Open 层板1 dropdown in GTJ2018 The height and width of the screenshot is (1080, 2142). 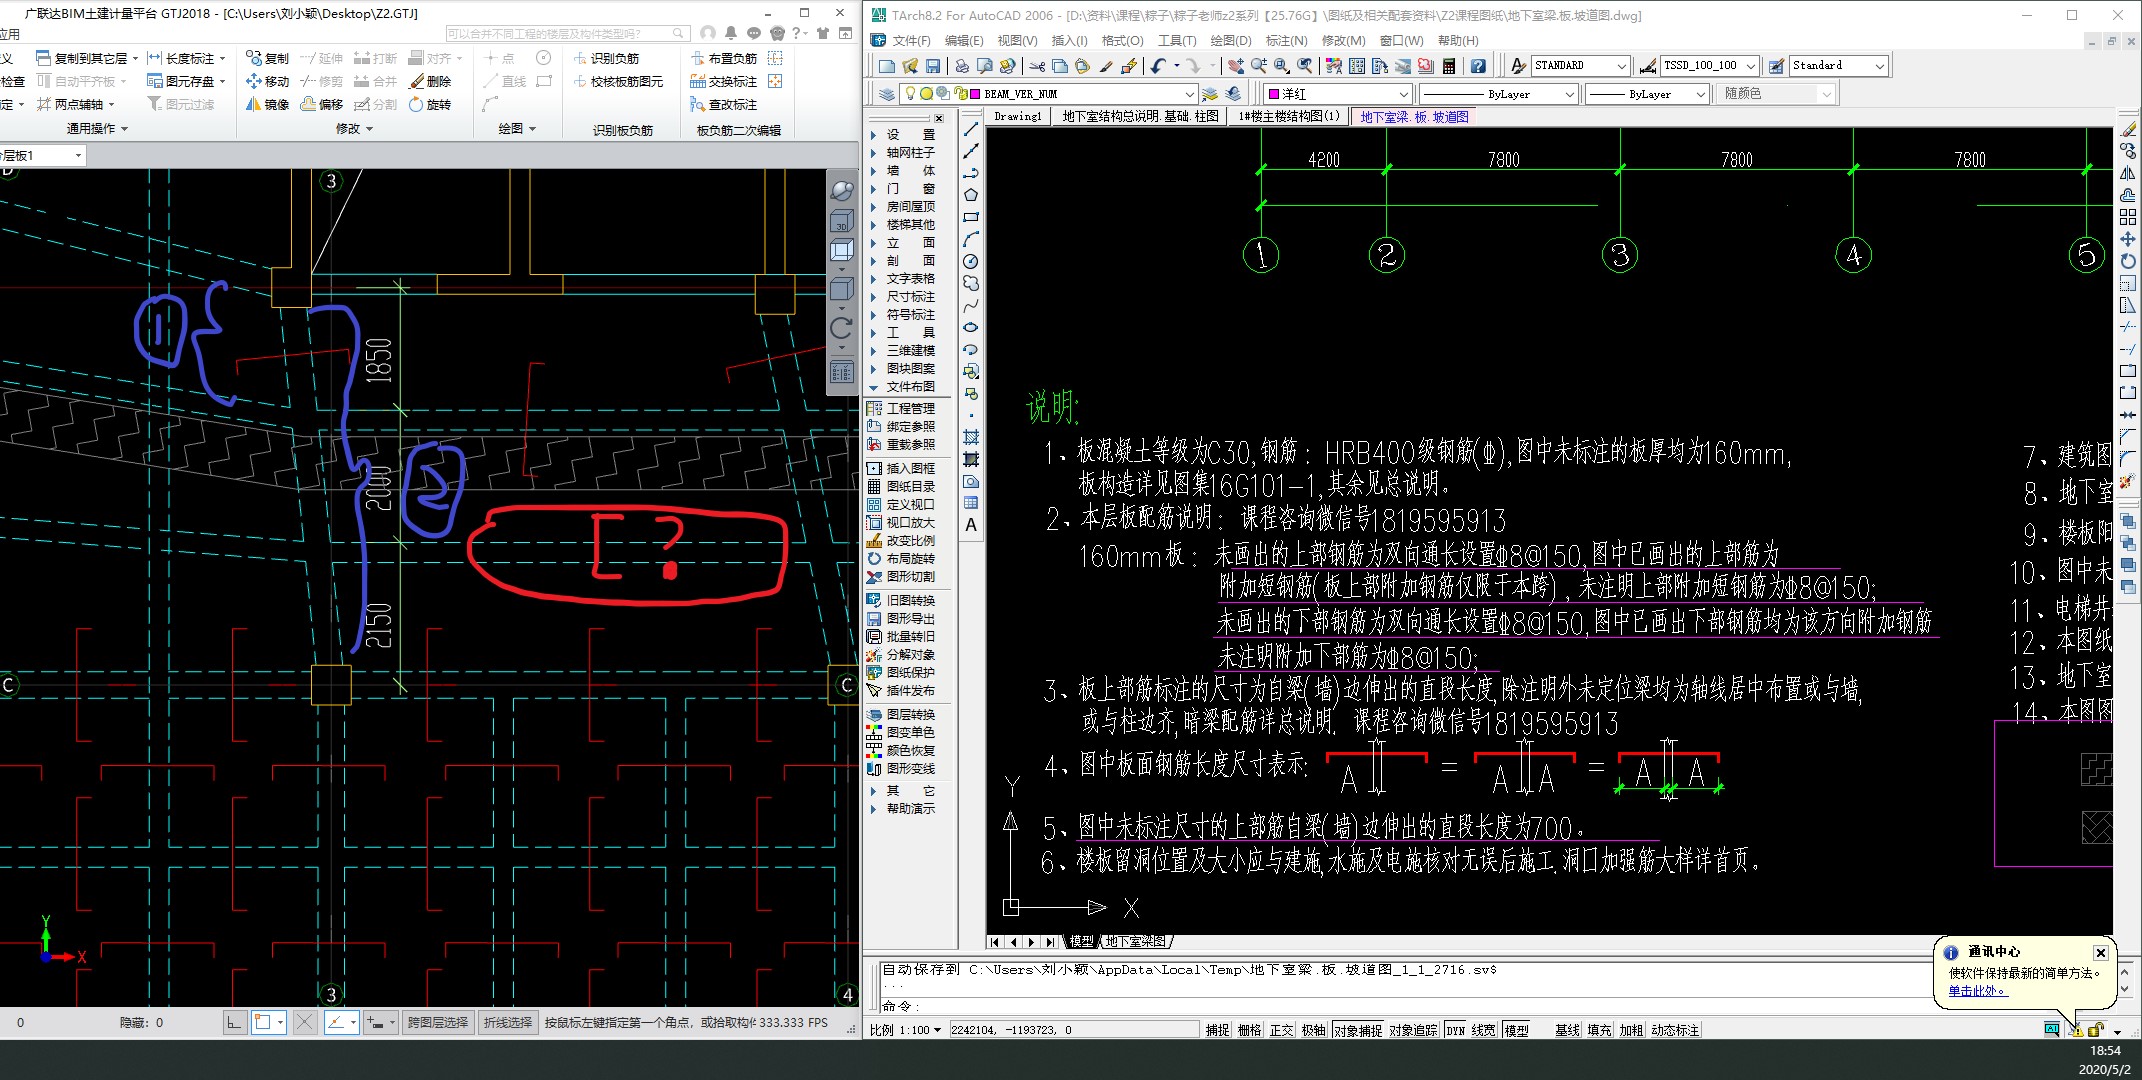pyautogui.click(x=78, y=156)
